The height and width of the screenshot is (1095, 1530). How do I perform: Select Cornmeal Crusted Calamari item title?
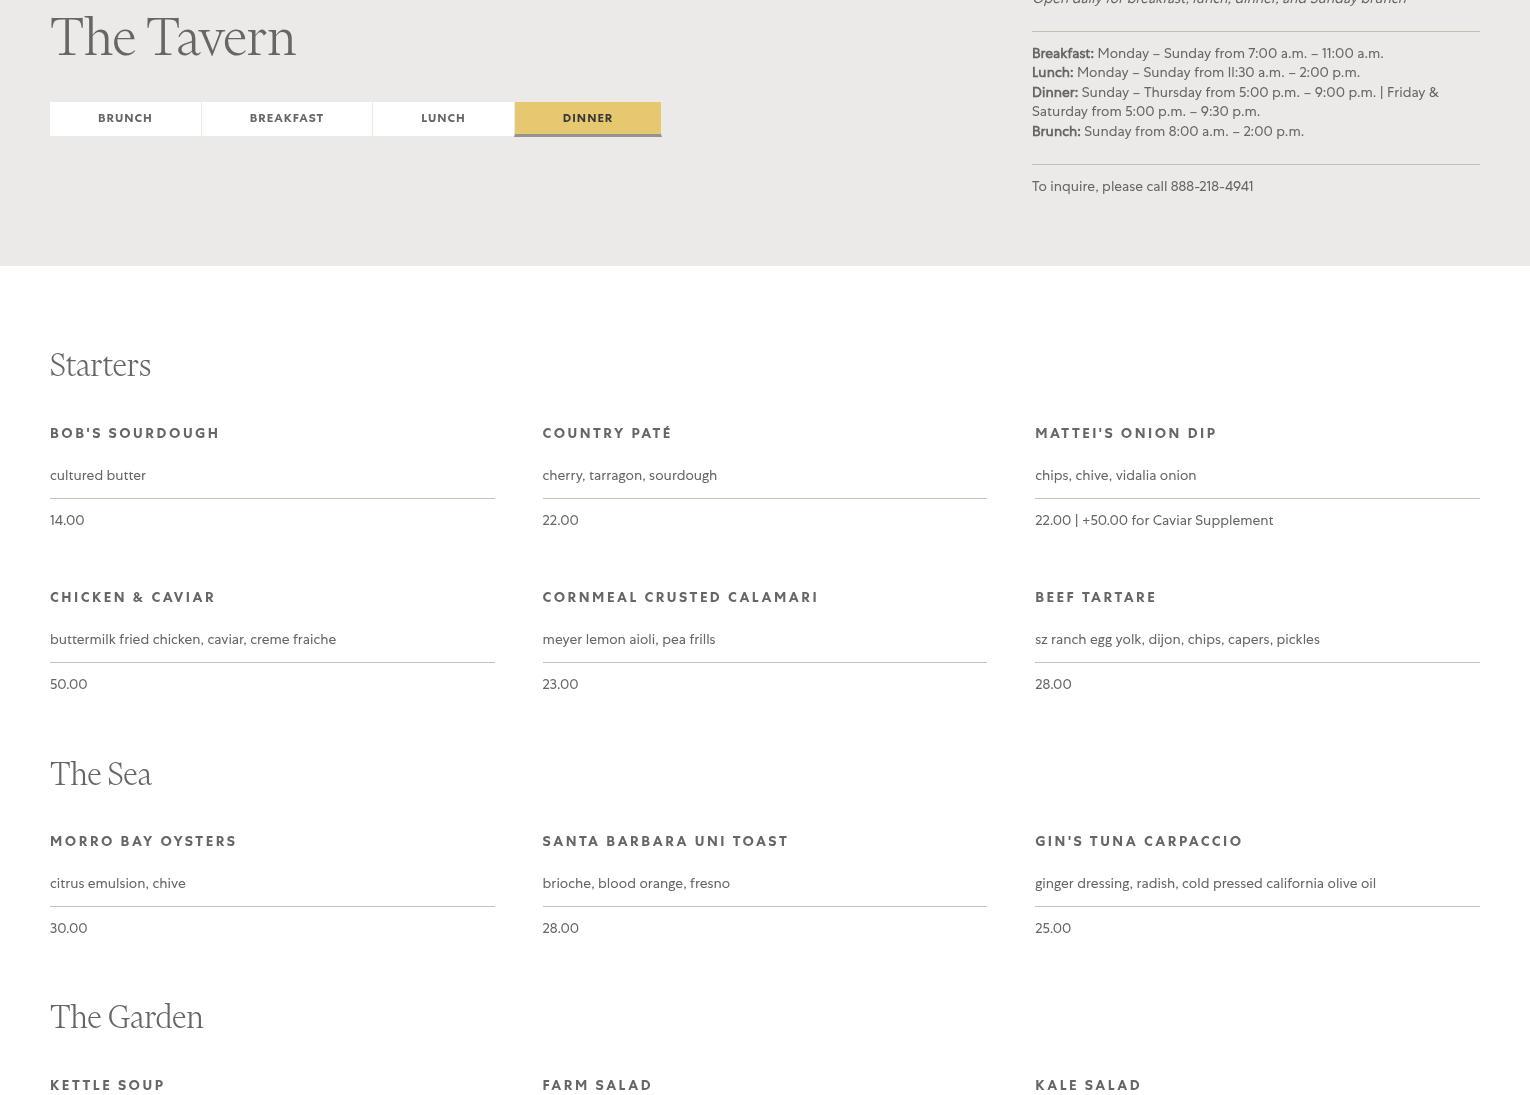point(680,597)
